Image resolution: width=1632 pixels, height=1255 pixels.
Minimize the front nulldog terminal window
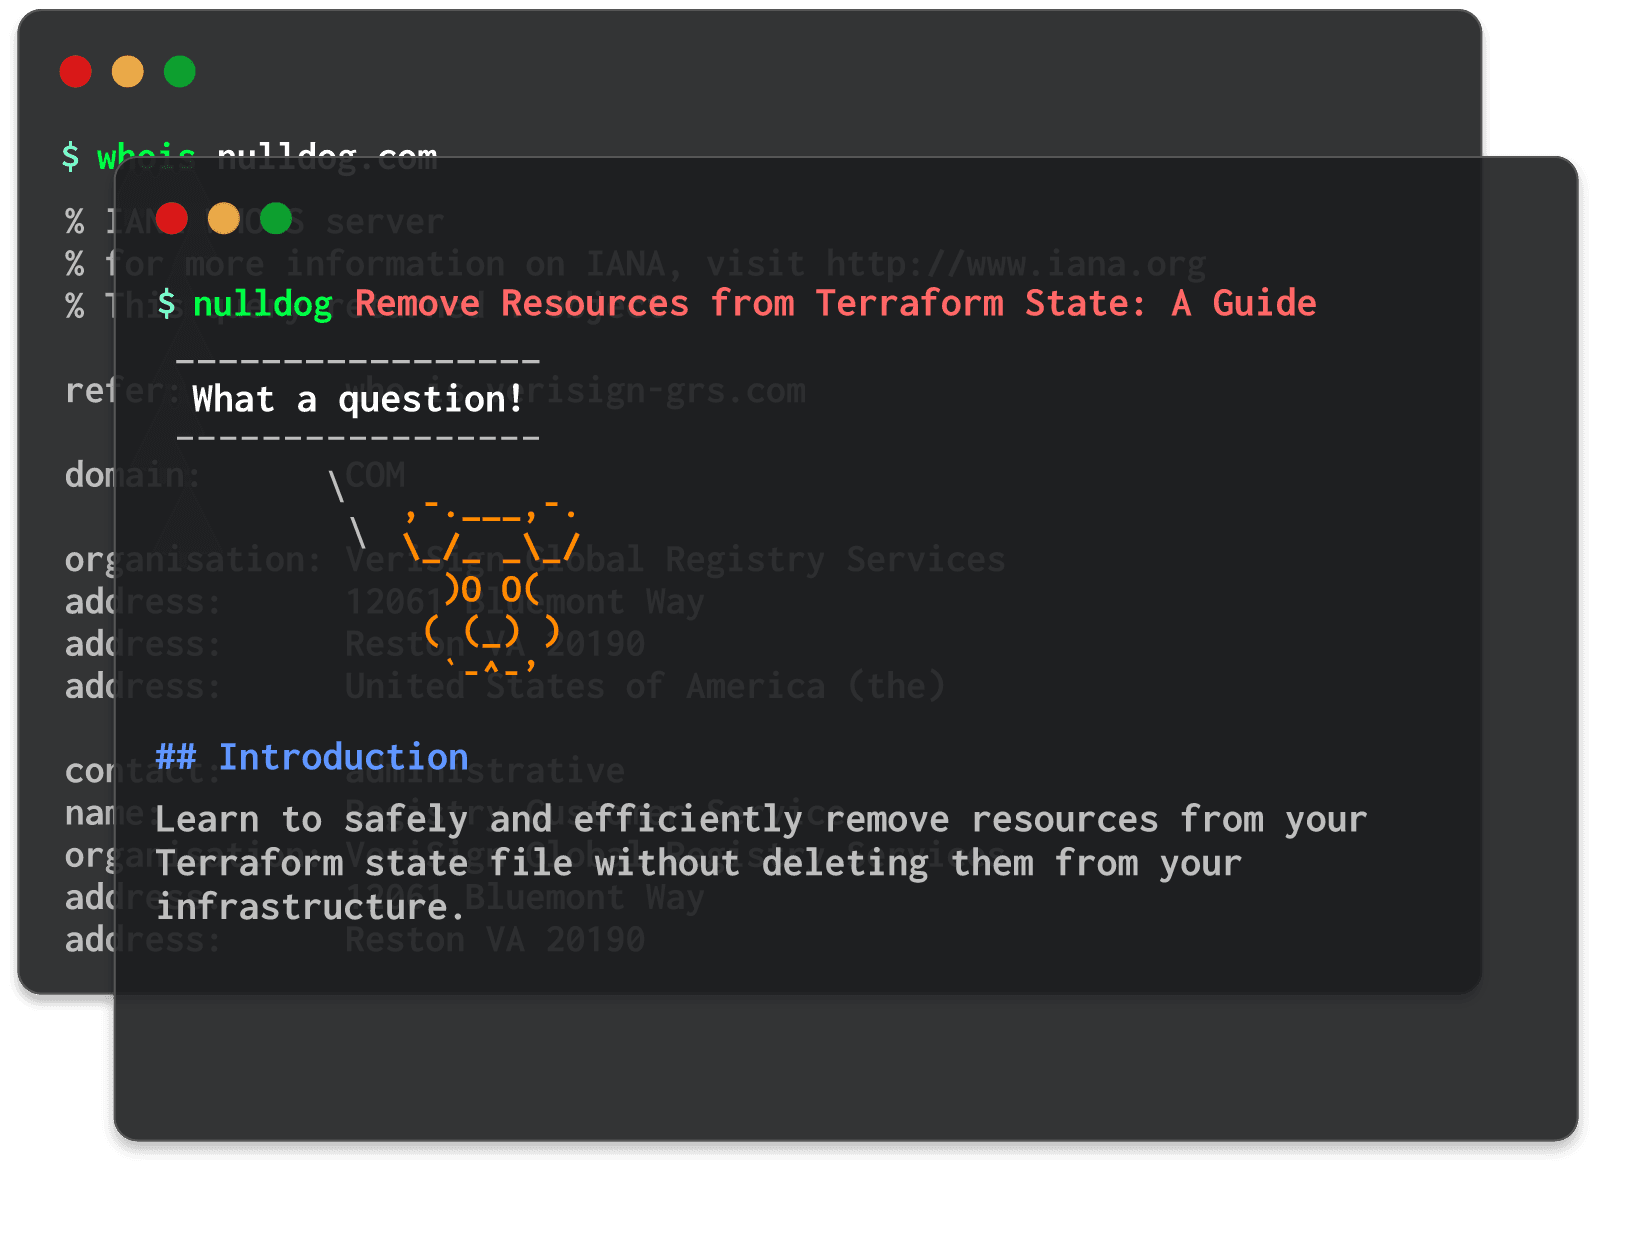tap(224, 218)
